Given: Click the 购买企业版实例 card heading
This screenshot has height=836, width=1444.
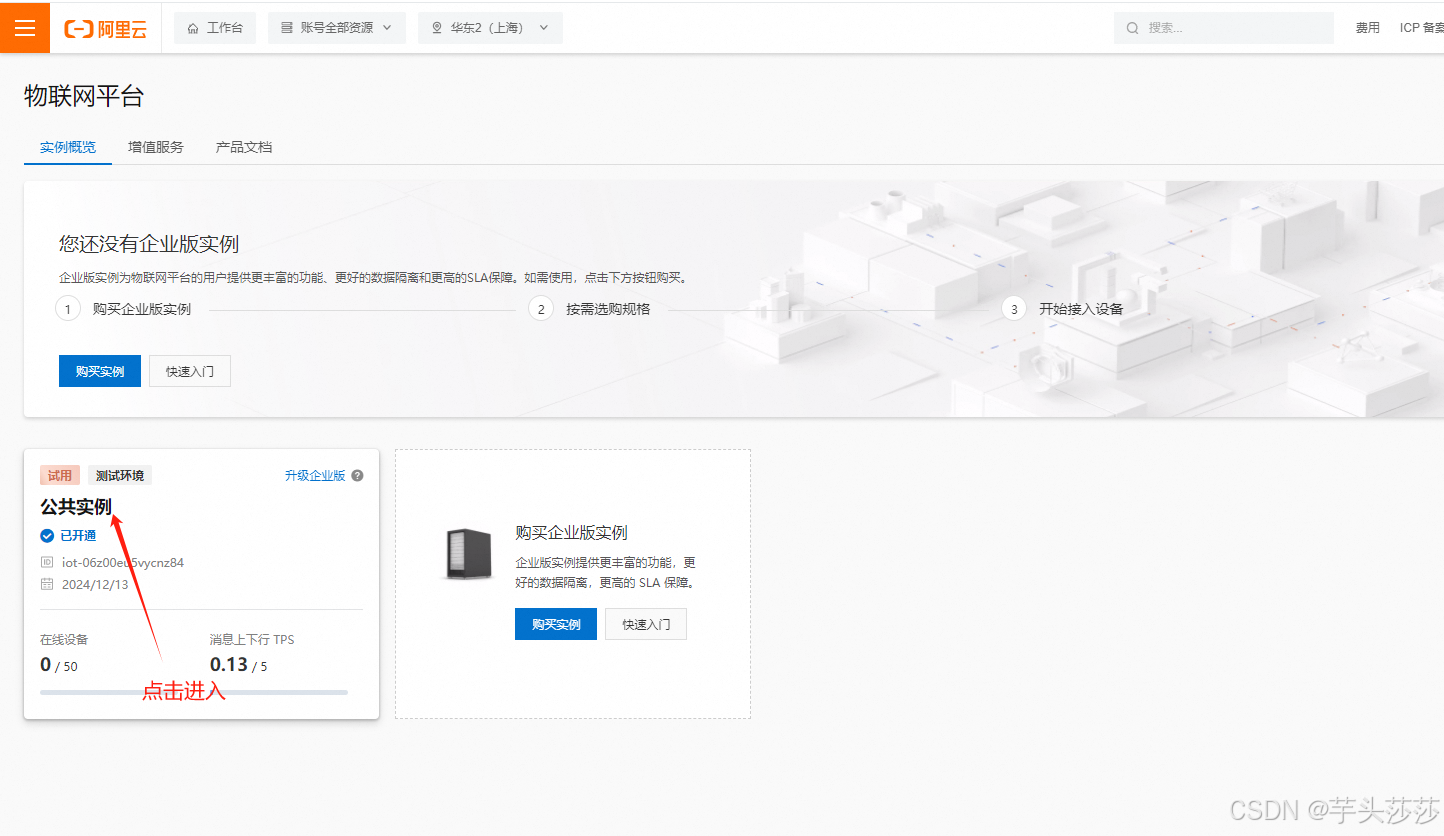Looking at the screenshot, I should click(x=571, y=532).
